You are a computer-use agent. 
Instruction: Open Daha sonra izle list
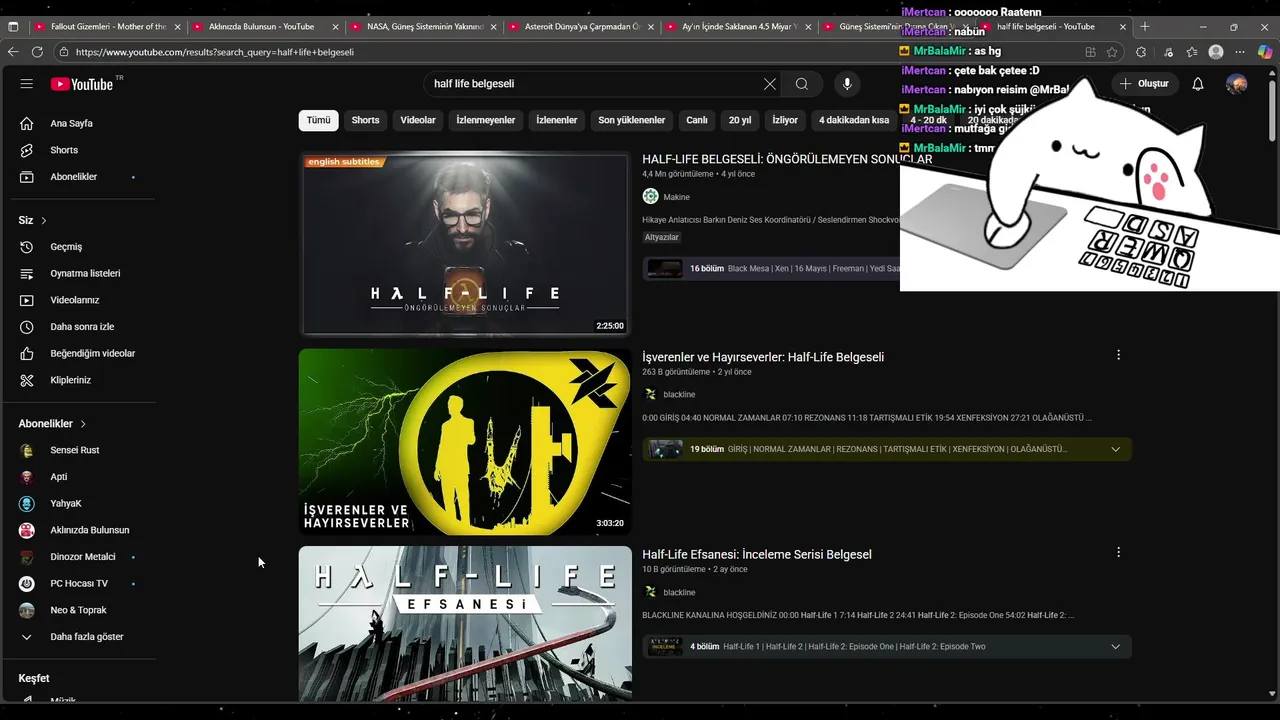click(80, 327)
